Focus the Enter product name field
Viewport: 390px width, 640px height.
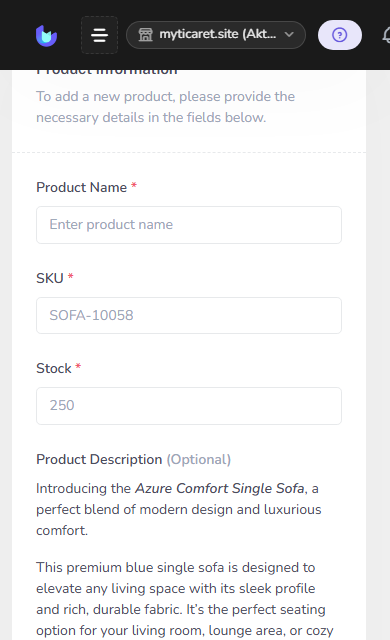point(189,225)
